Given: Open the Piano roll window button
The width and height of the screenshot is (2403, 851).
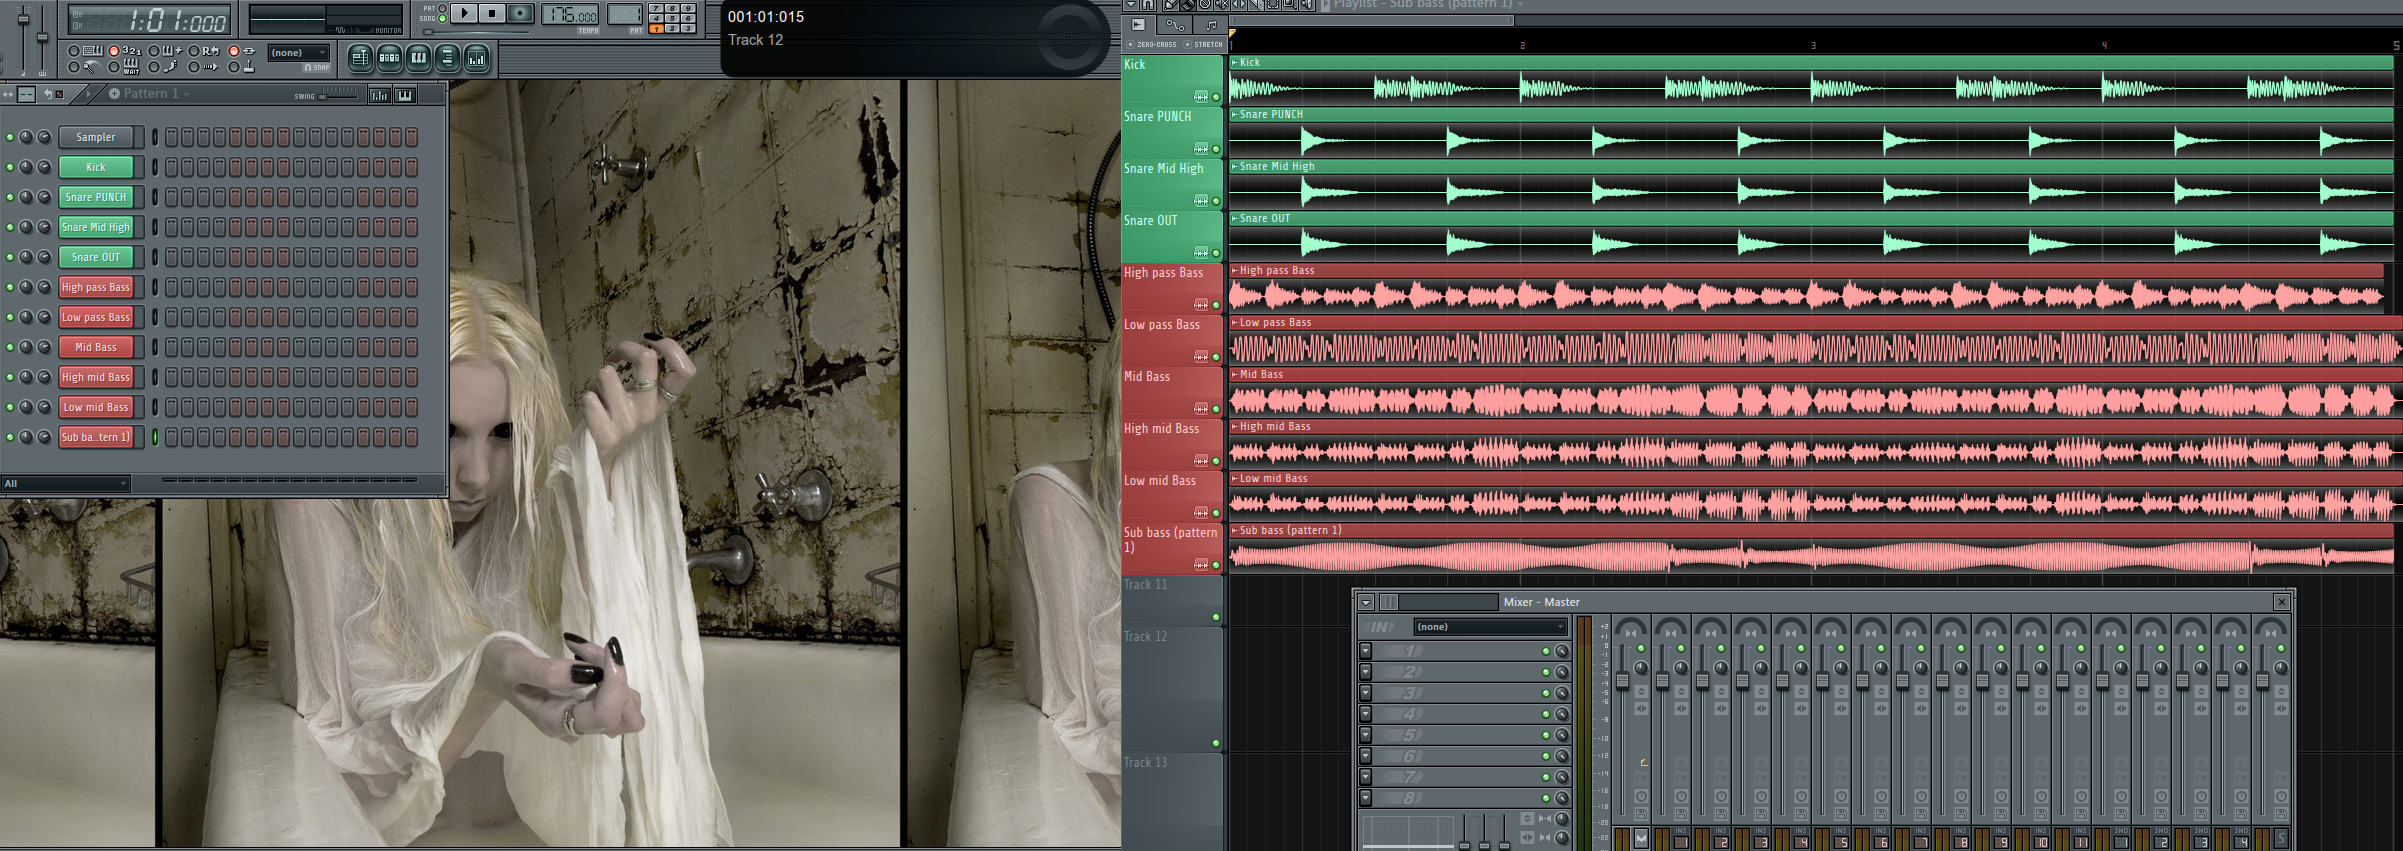Looking at the screenshot, I should click(418, 59).
